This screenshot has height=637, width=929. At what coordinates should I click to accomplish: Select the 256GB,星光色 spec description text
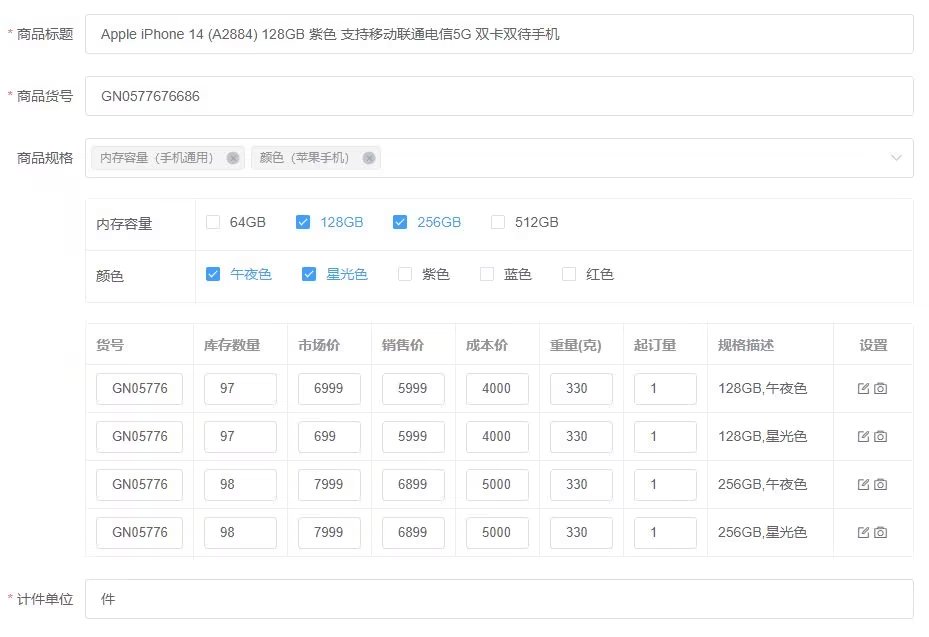click(x=762, y=532)
